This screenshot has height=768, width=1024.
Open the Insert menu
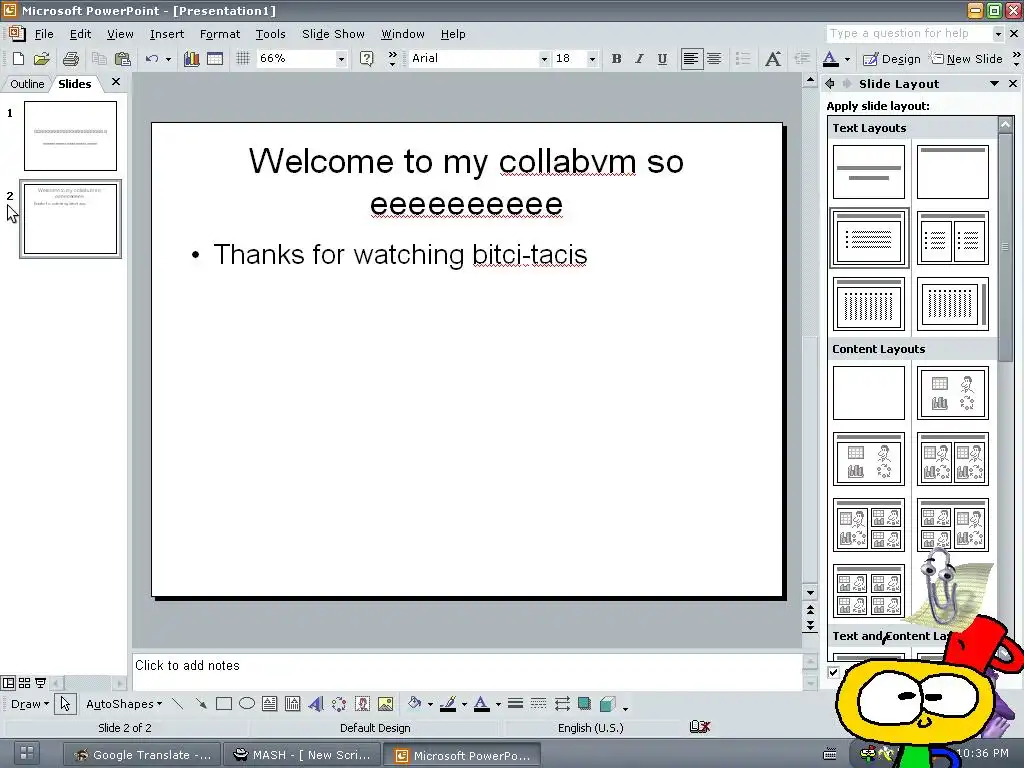tap(167, 34)
